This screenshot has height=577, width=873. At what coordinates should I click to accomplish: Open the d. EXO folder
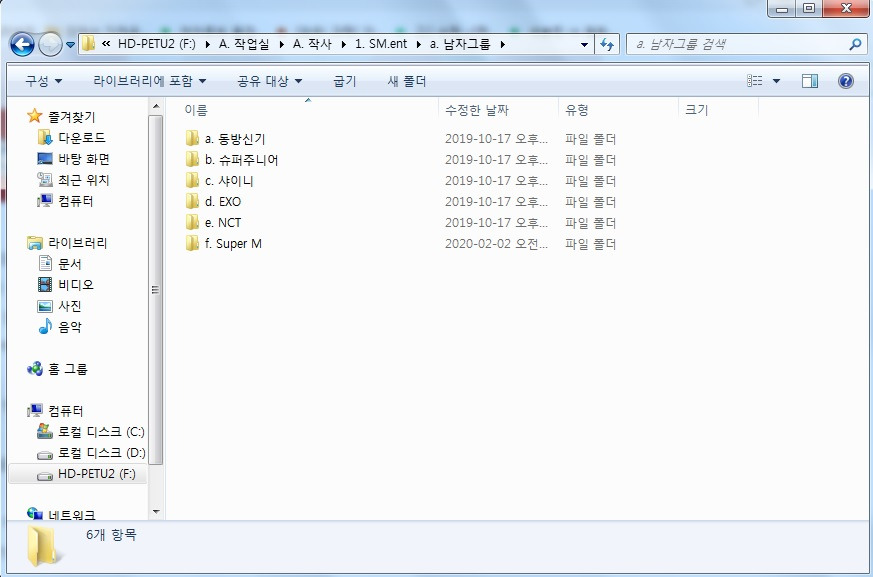[x=222, y=201]
